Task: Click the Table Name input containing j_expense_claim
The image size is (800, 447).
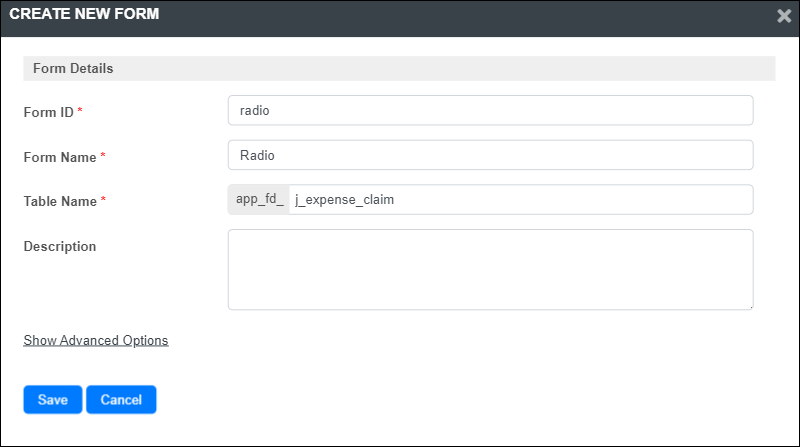Action: click(x=521, y=200)
